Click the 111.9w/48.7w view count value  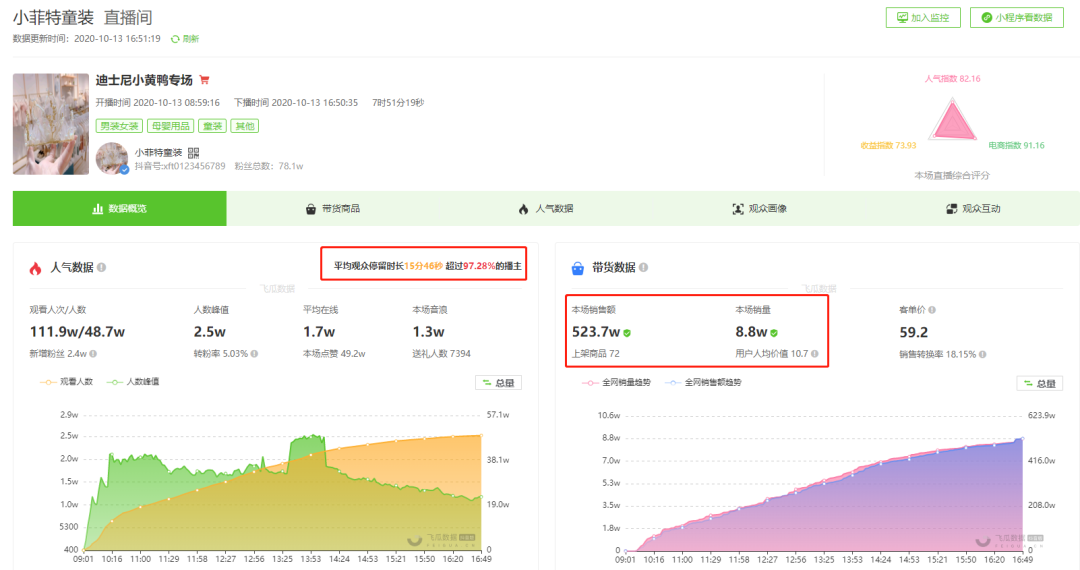pos(77,332)
